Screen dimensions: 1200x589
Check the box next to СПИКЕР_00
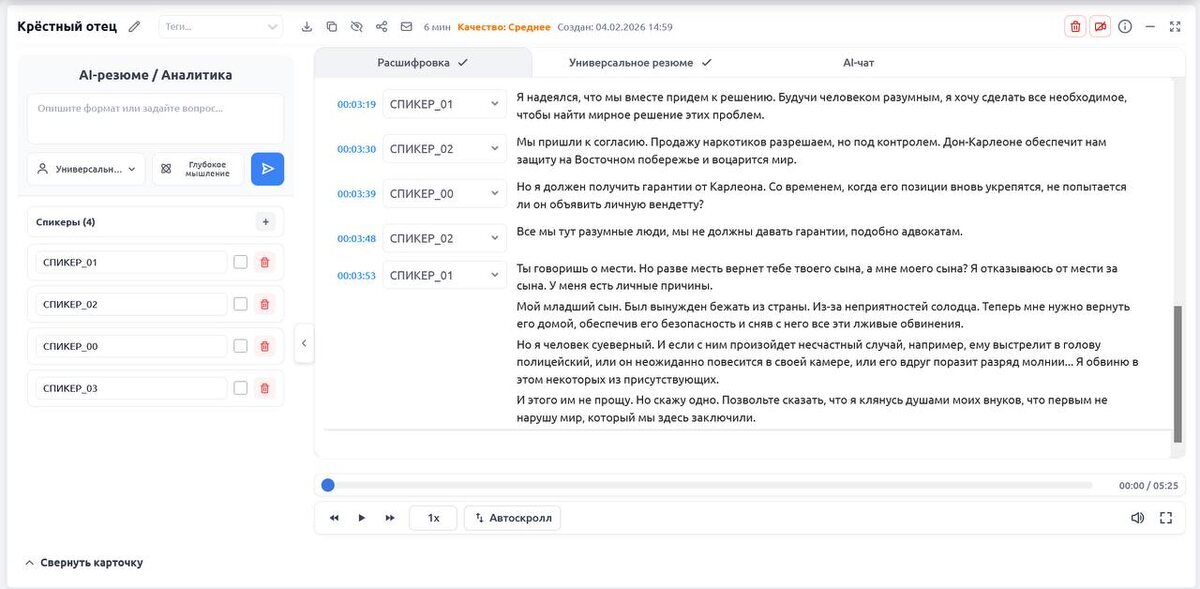point(240,346)
